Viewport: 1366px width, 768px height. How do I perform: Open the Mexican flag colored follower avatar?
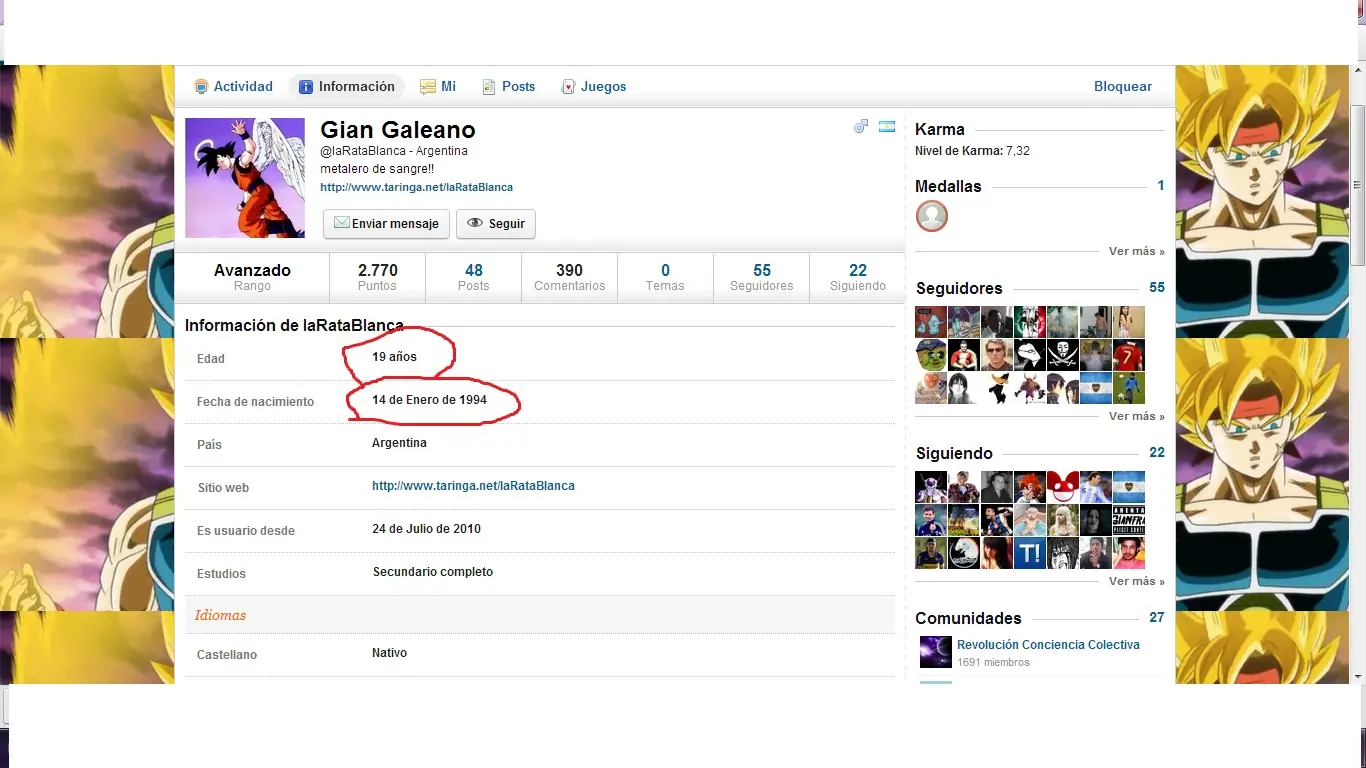coord(1029,322)
